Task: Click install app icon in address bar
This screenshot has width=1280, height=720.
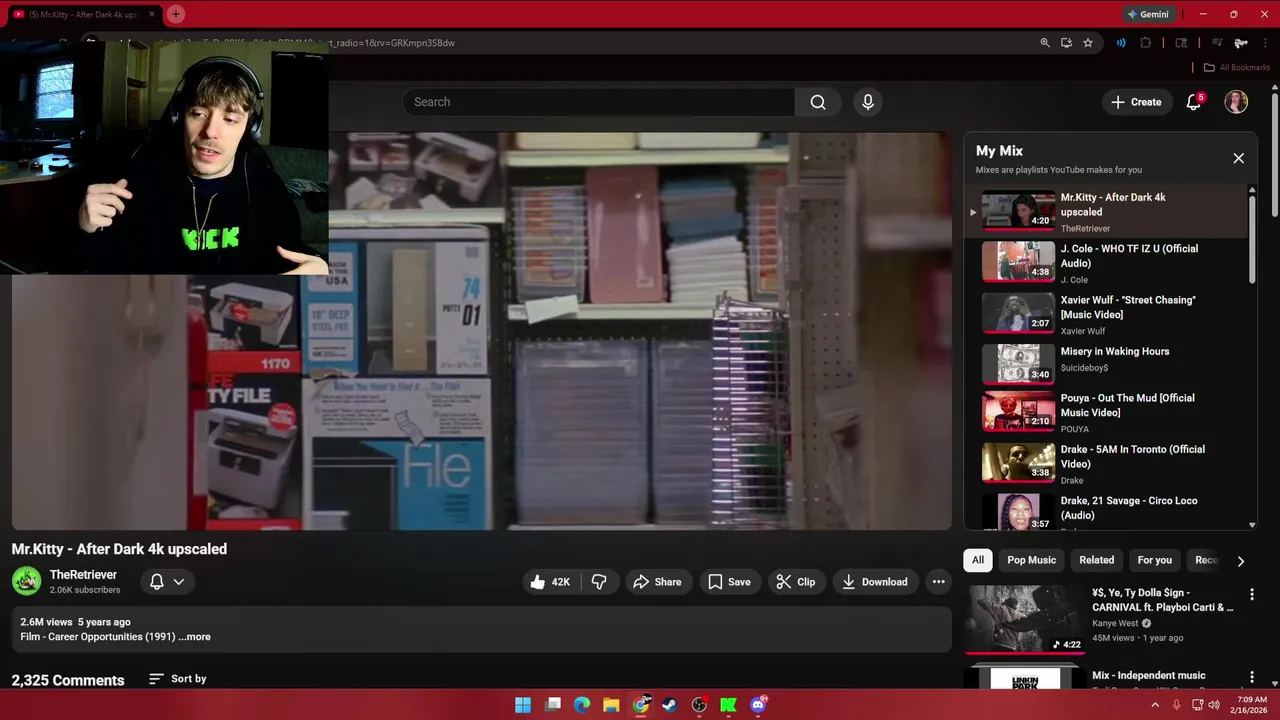Action: 1066,43
